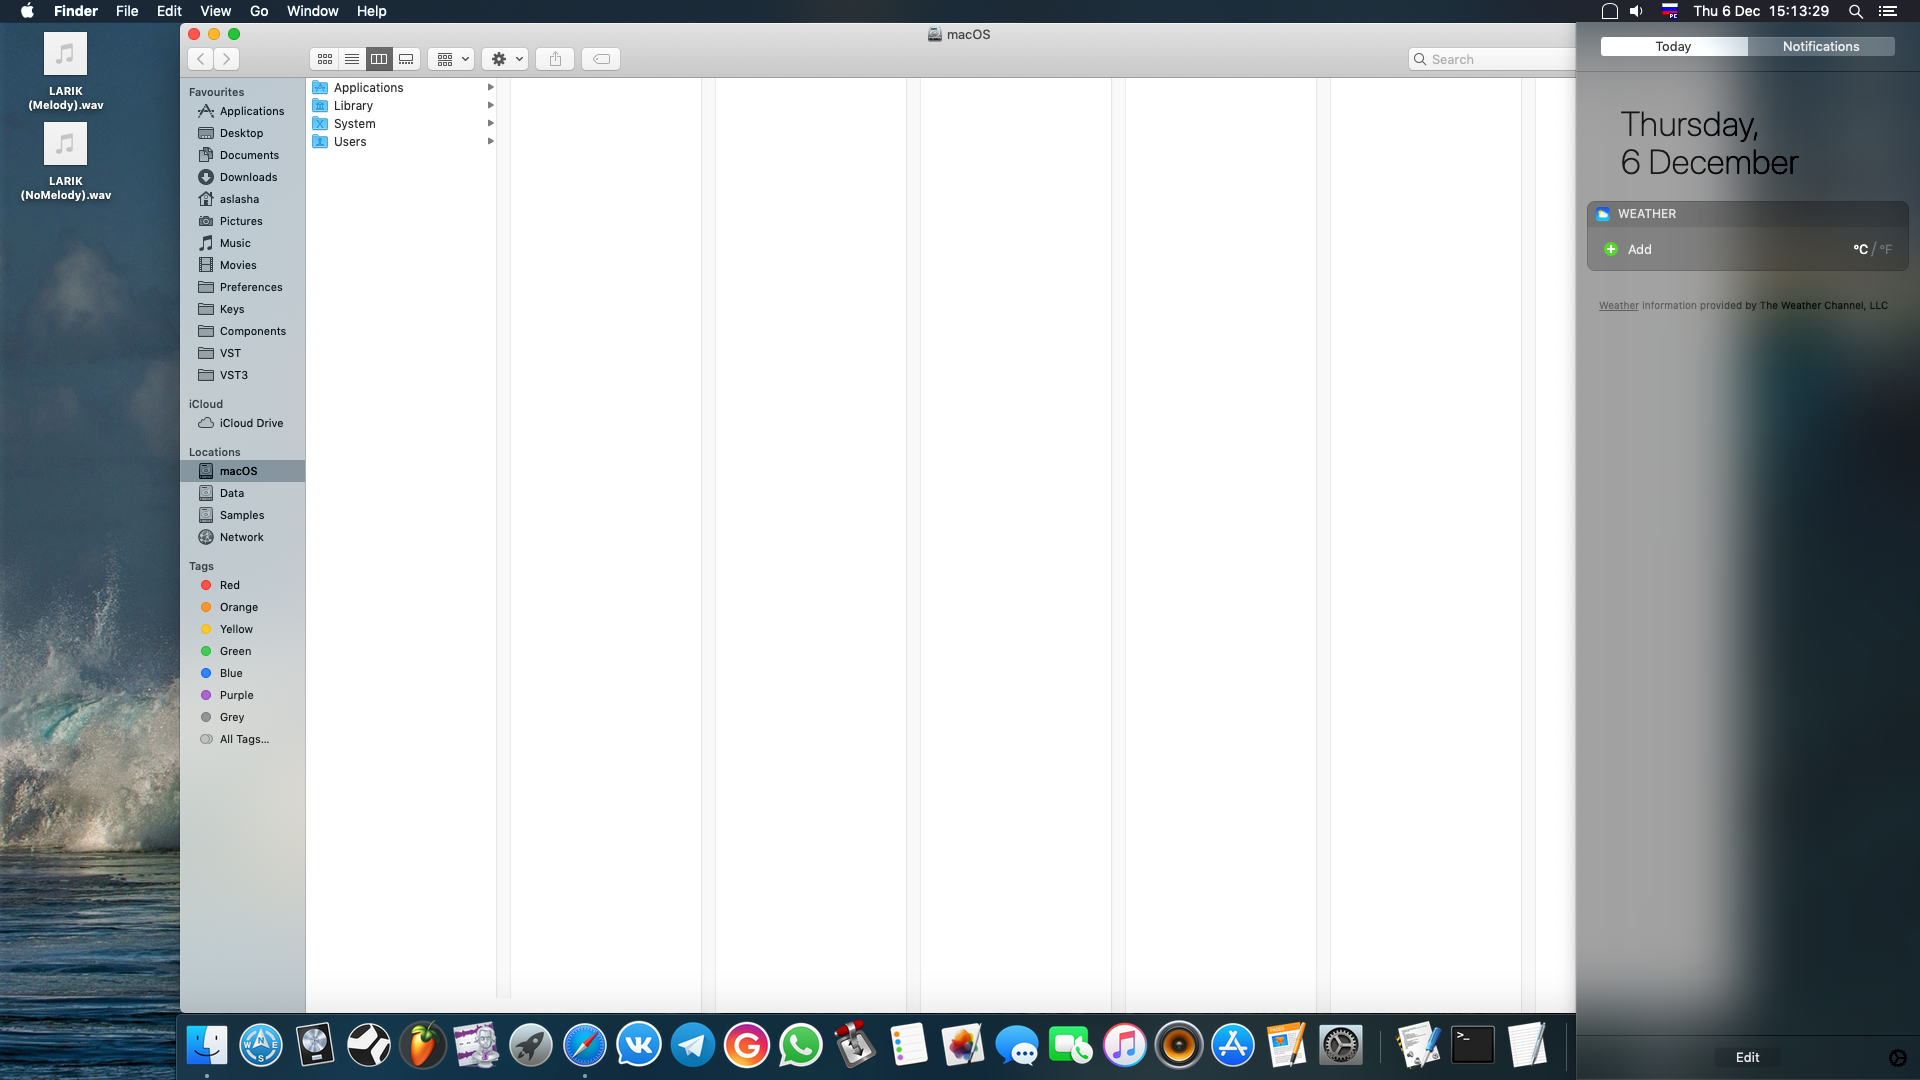Switch to the Notifications tab
This screenshot has height=1080, width=1920.
click(1820, 47)
